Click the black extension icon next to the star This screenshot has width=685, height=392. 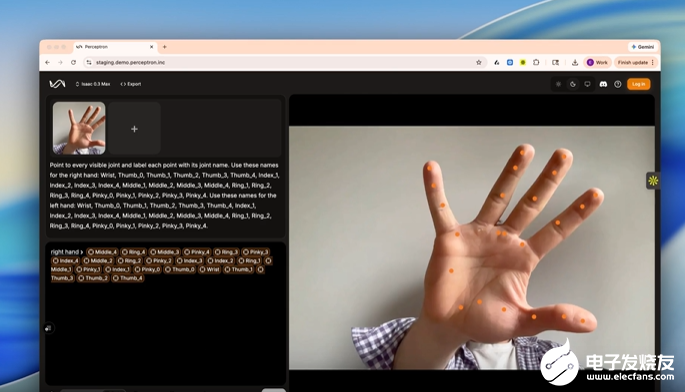point(497,62)
